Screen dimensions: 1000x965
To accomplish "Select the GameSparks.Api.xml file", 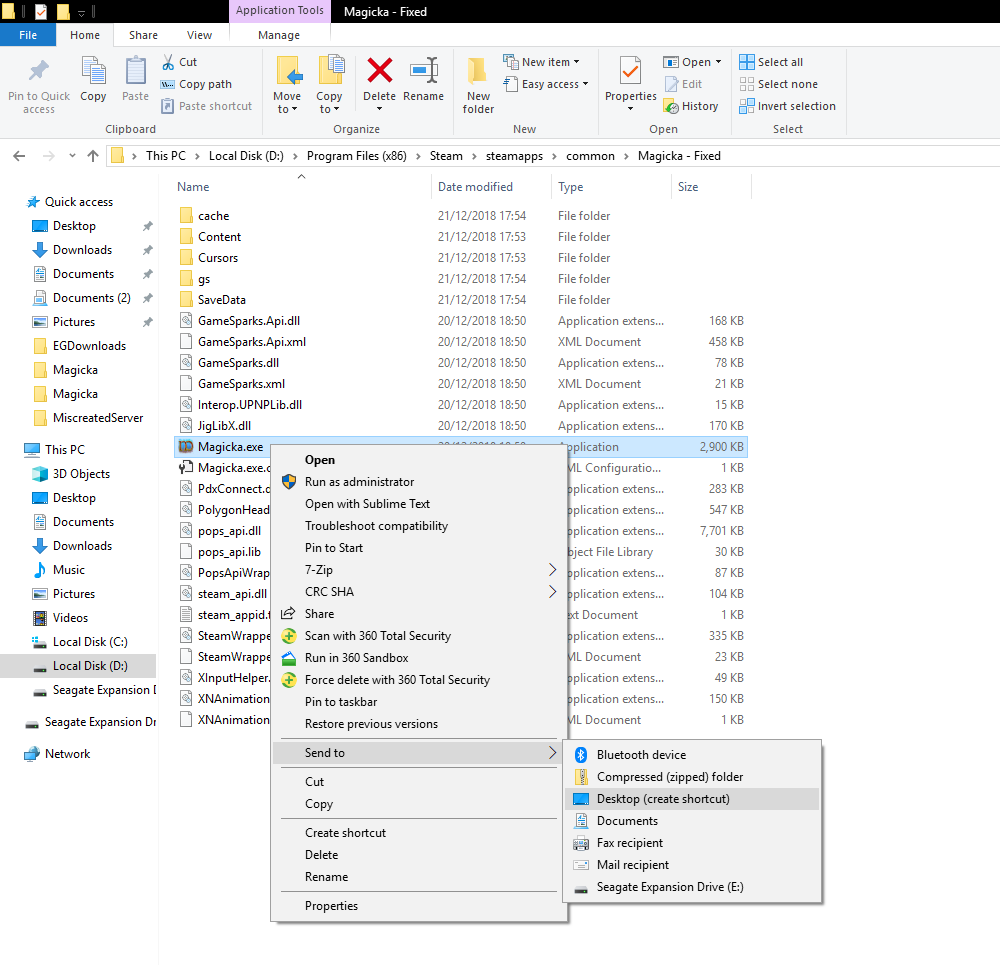I will click(252, 342).
